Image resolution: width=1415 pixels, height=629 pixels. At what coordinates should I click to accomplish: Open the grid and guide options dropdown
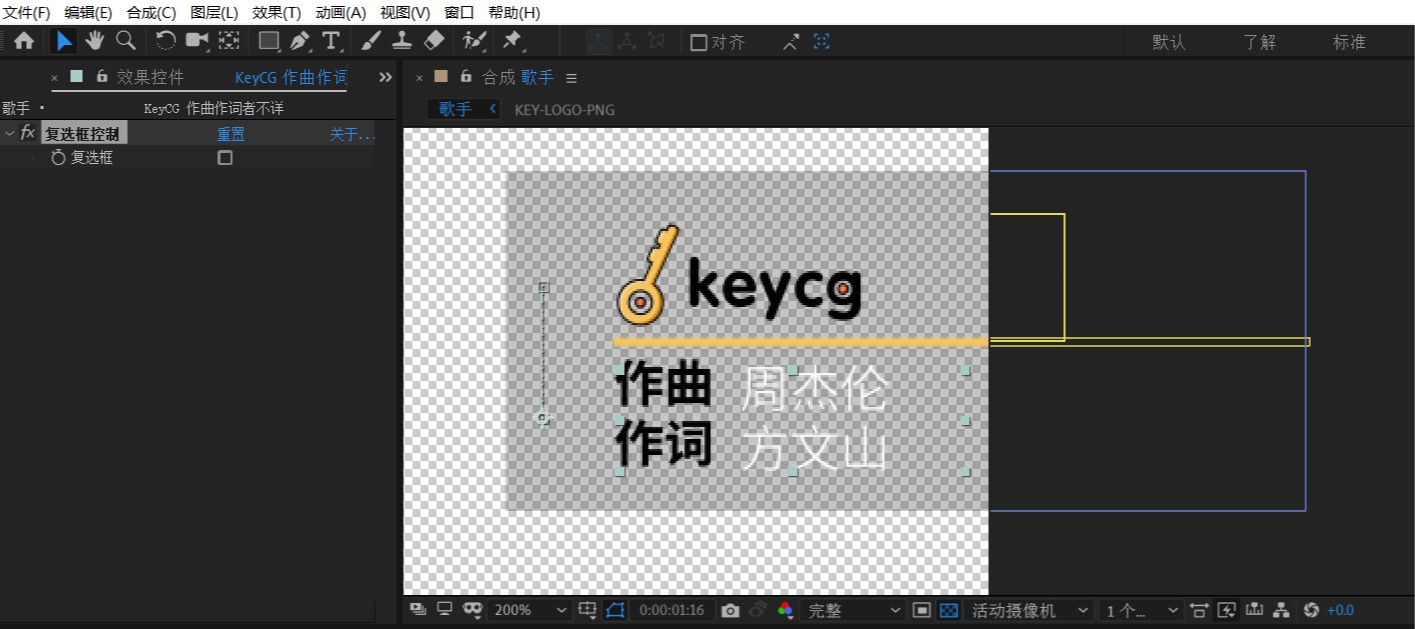588,610
